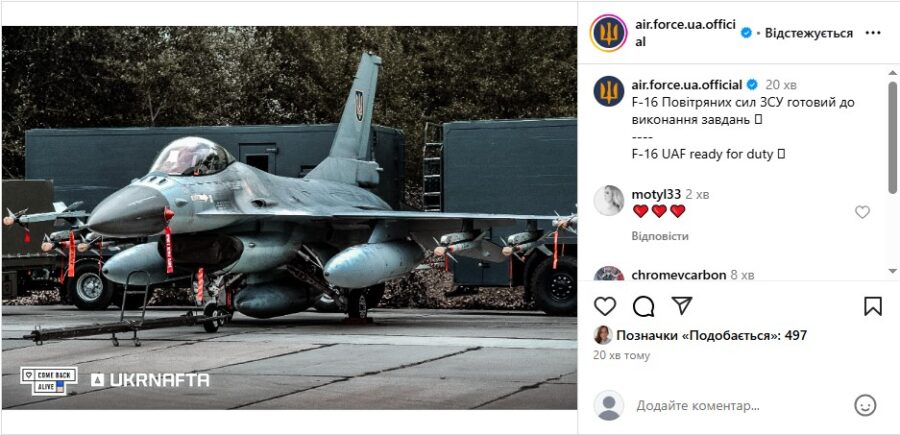Image resolution: width=900 pixels, height=435 pixels.
Task: Open motyl33's profile picture
Action: click(608, 200)
